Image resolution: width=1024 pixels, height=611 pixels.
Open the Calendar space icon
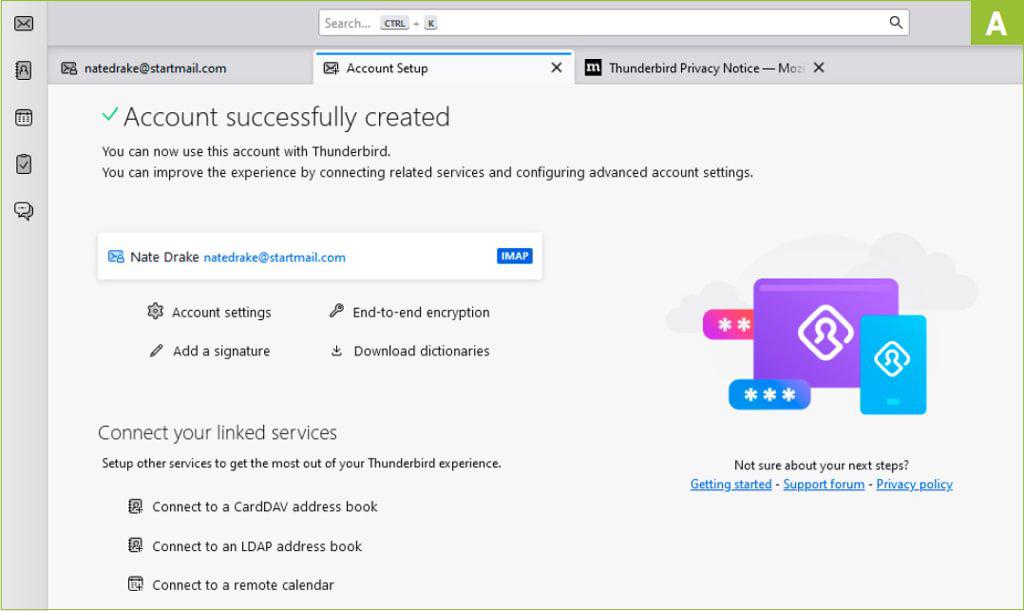tap(24, 118)
